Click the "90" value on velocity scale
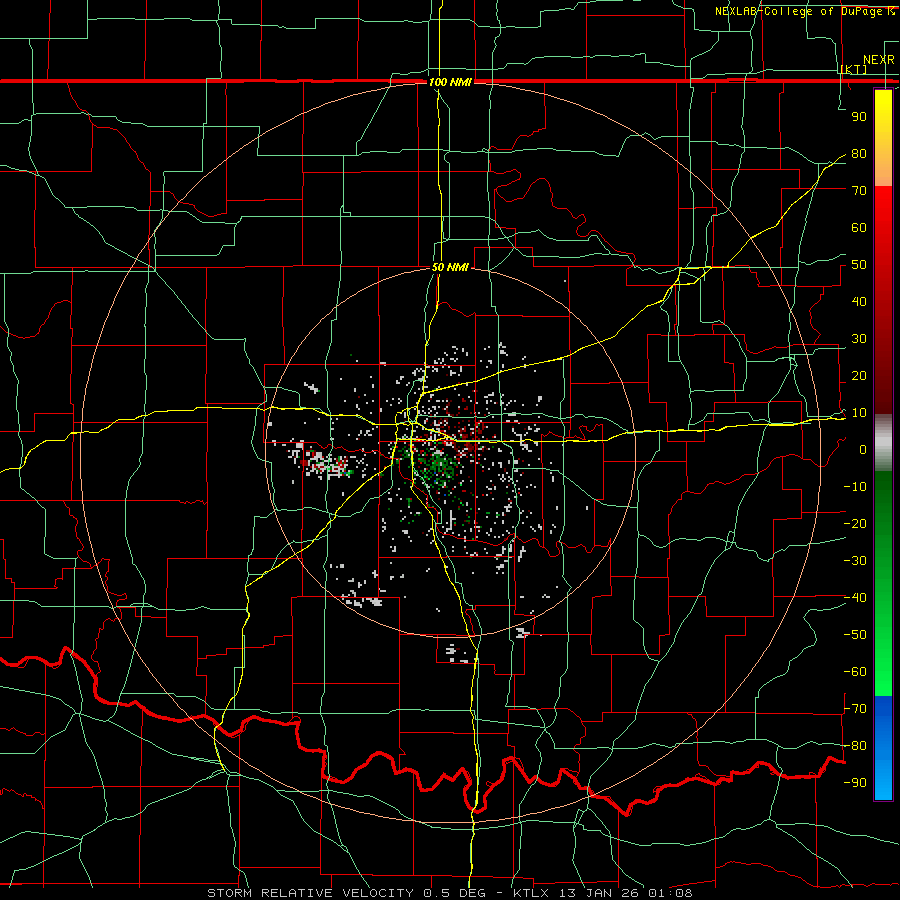 [x=859, y=117]
